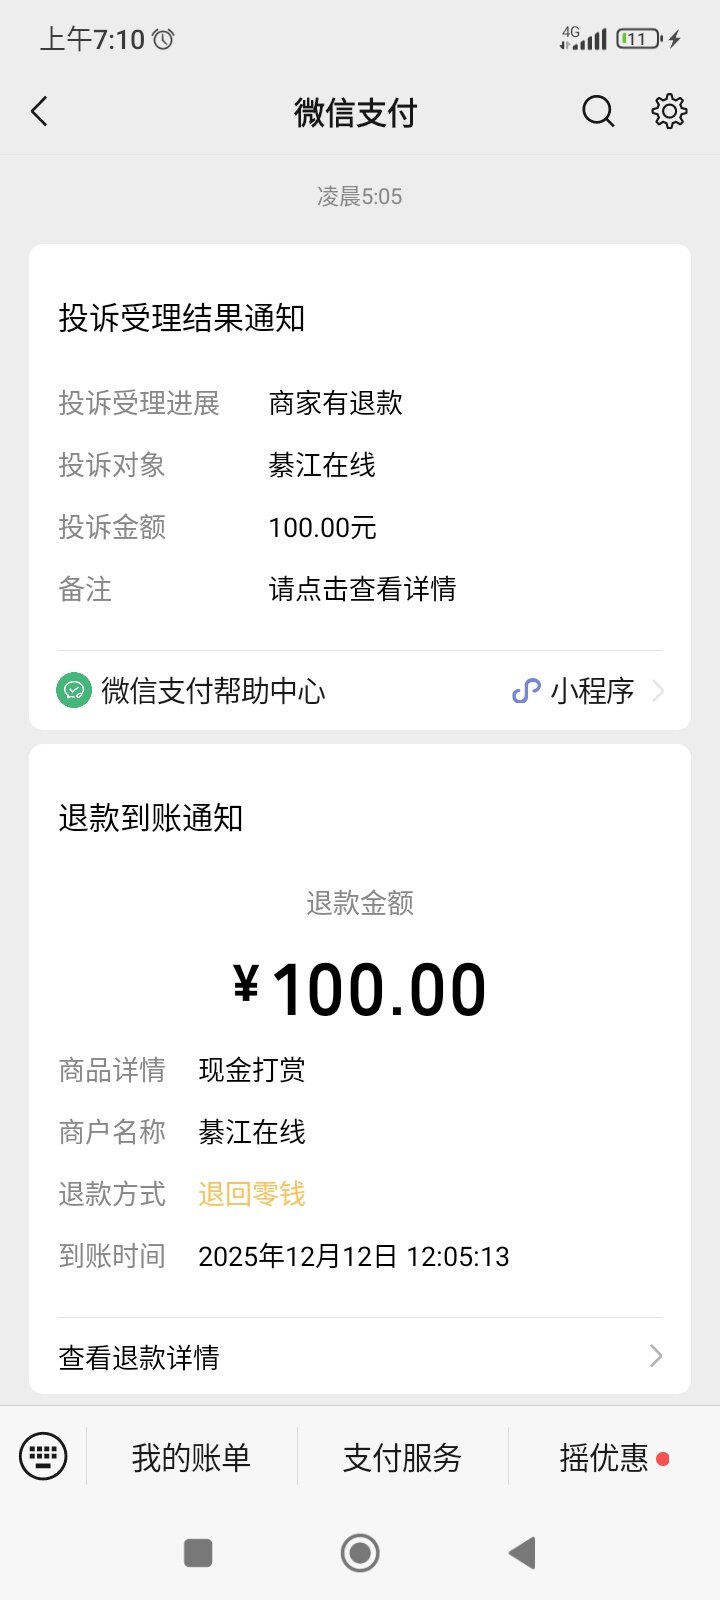Tap the green 微信支付帮助中心 logo
This screenshot has width=720, height=1600.
click(74, 691)
